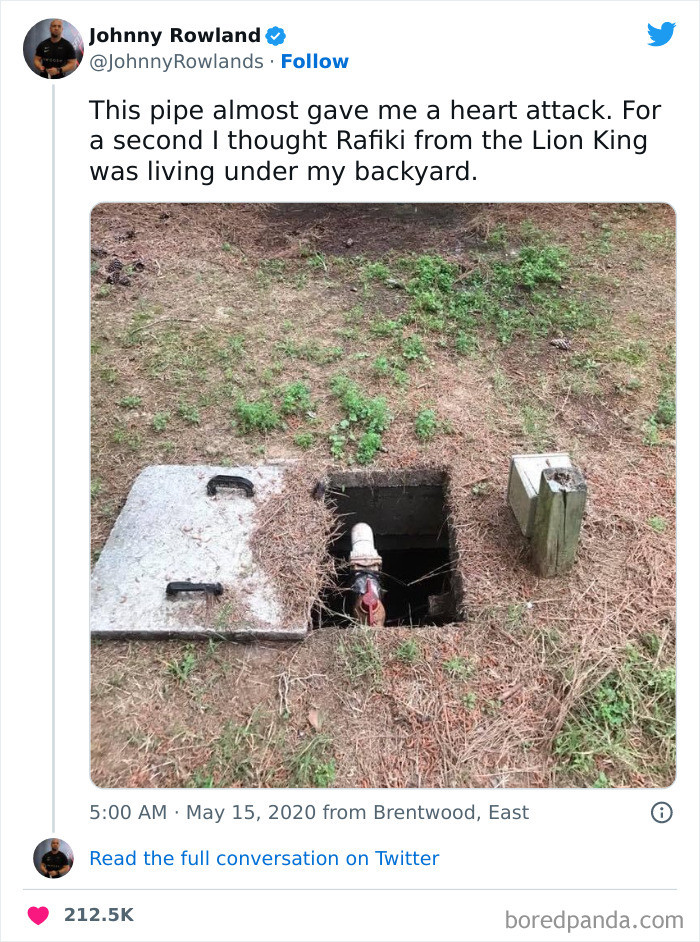Open Read the full conversation on Twitter
This screenshot has height=942, width=700.
coord(265,859)
